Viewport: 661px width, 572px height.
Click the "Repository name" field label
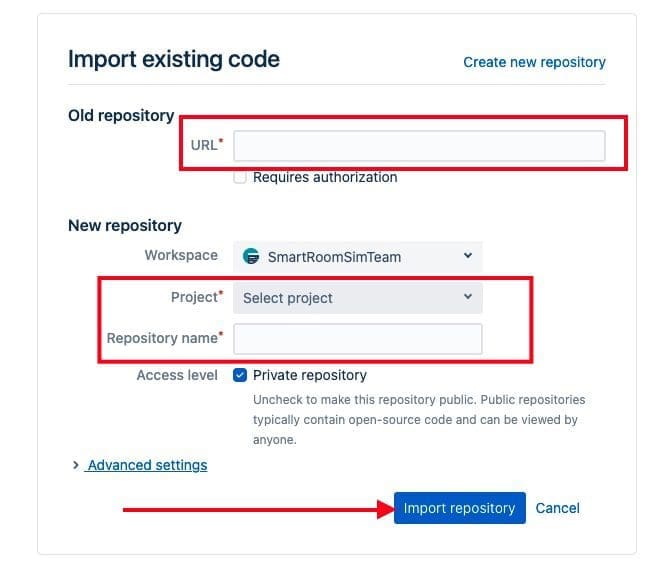(x=162, y=338)
